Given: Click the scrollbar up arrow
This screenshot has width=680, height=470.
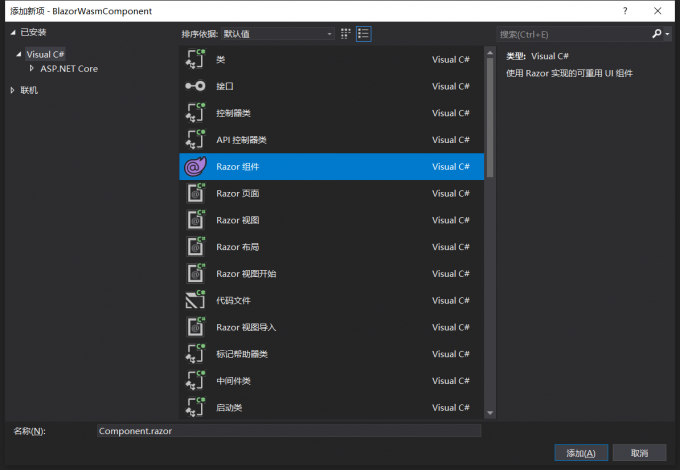Looking at the screenshot, I should coord(490,53).
